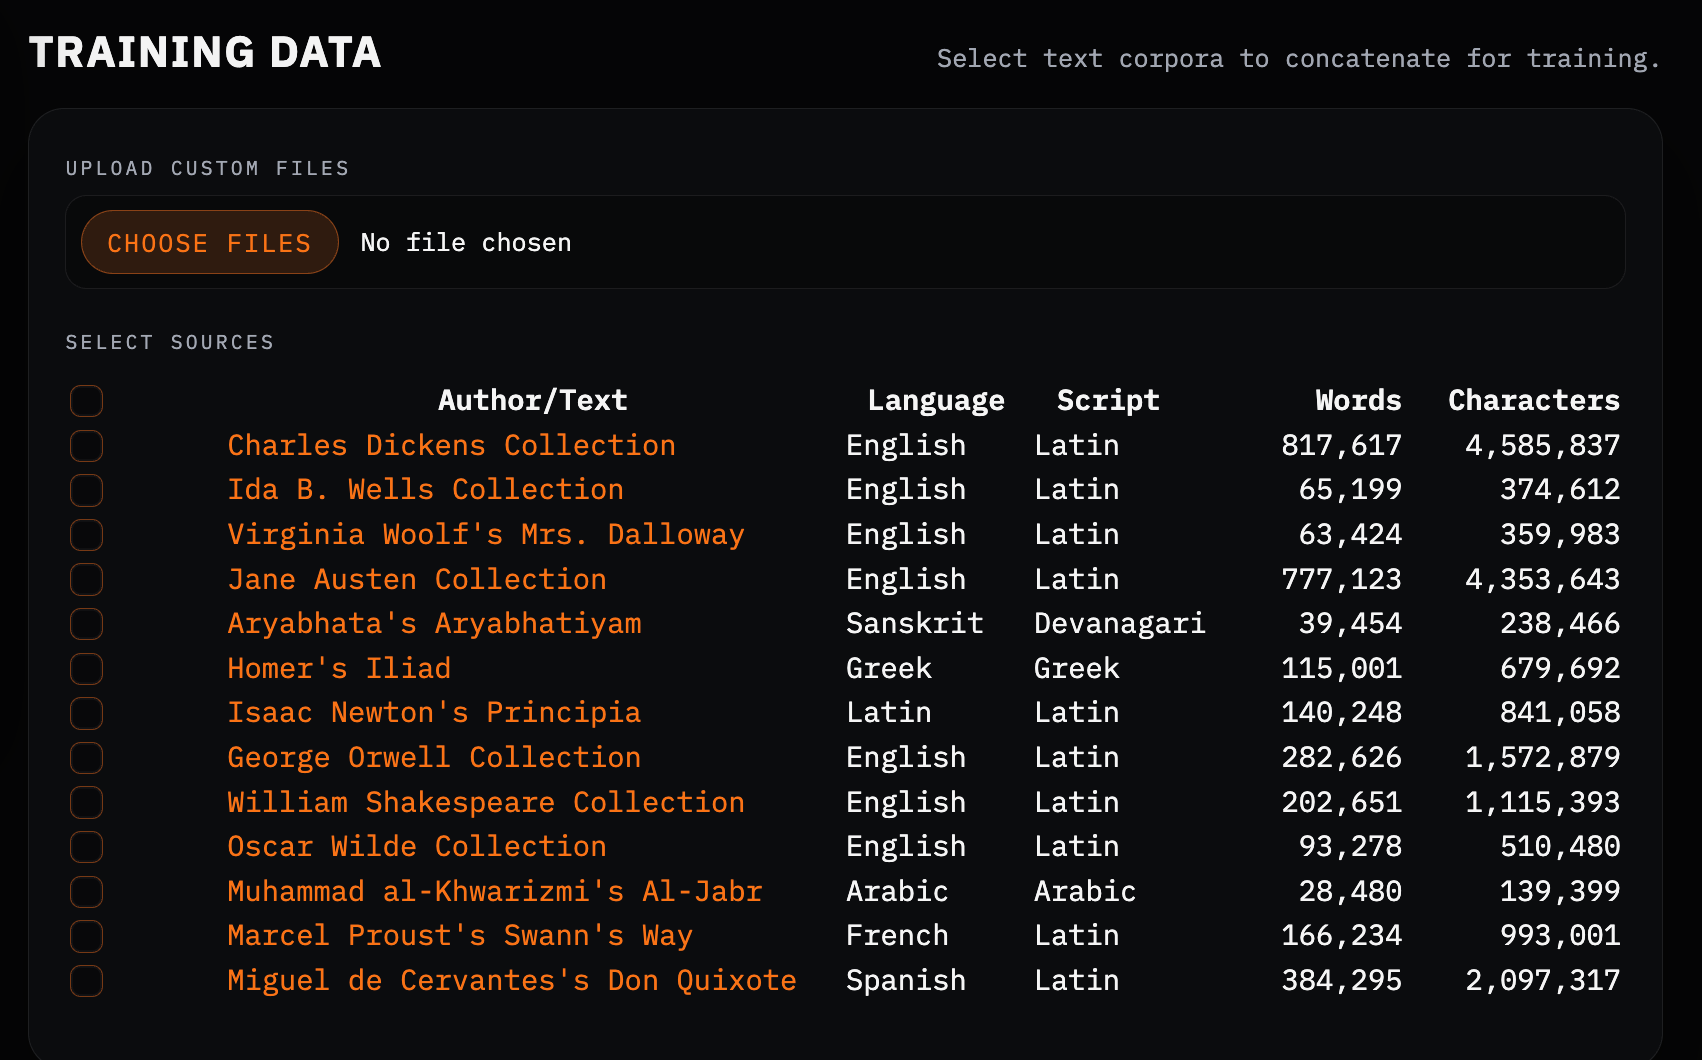This screenshot has height=1060, width=1702.
Task: Click the Marcel Proust's Swann's Way link
Action: (x=459, y=935)
